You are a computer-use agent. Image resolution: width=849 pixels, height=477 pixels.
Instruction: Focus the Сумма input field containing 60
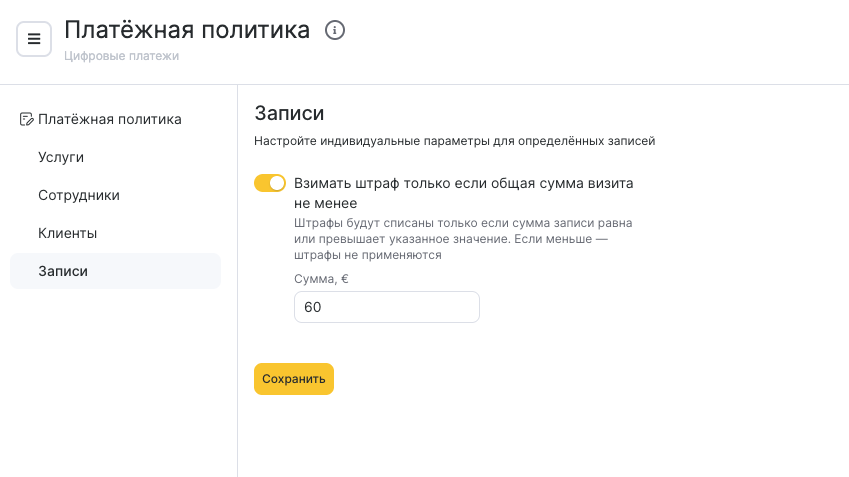tap(387, 307)
